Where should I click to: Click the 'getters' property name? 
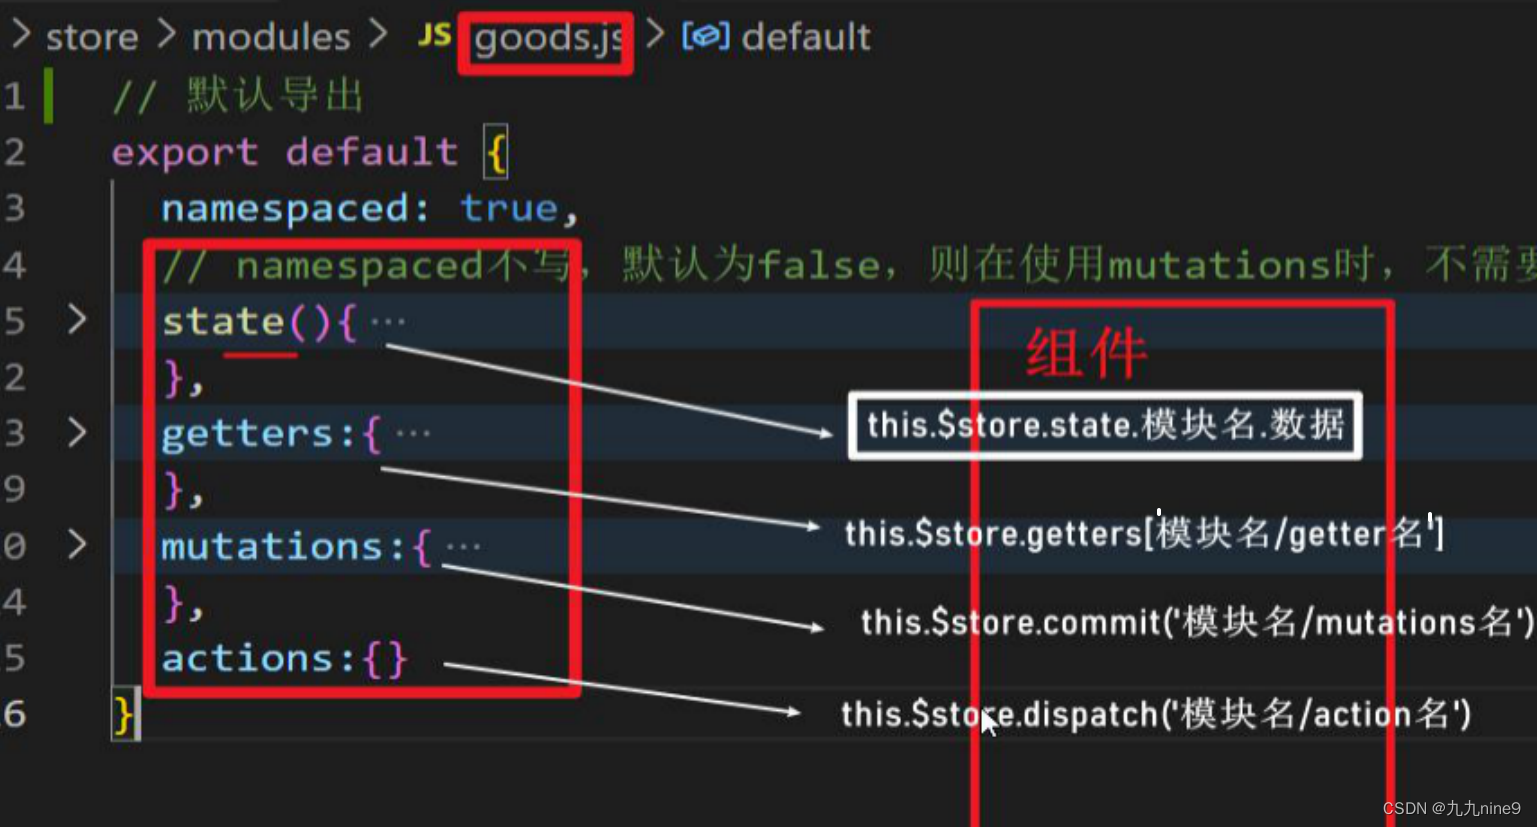pyautogui.click(x=248, y=434)
